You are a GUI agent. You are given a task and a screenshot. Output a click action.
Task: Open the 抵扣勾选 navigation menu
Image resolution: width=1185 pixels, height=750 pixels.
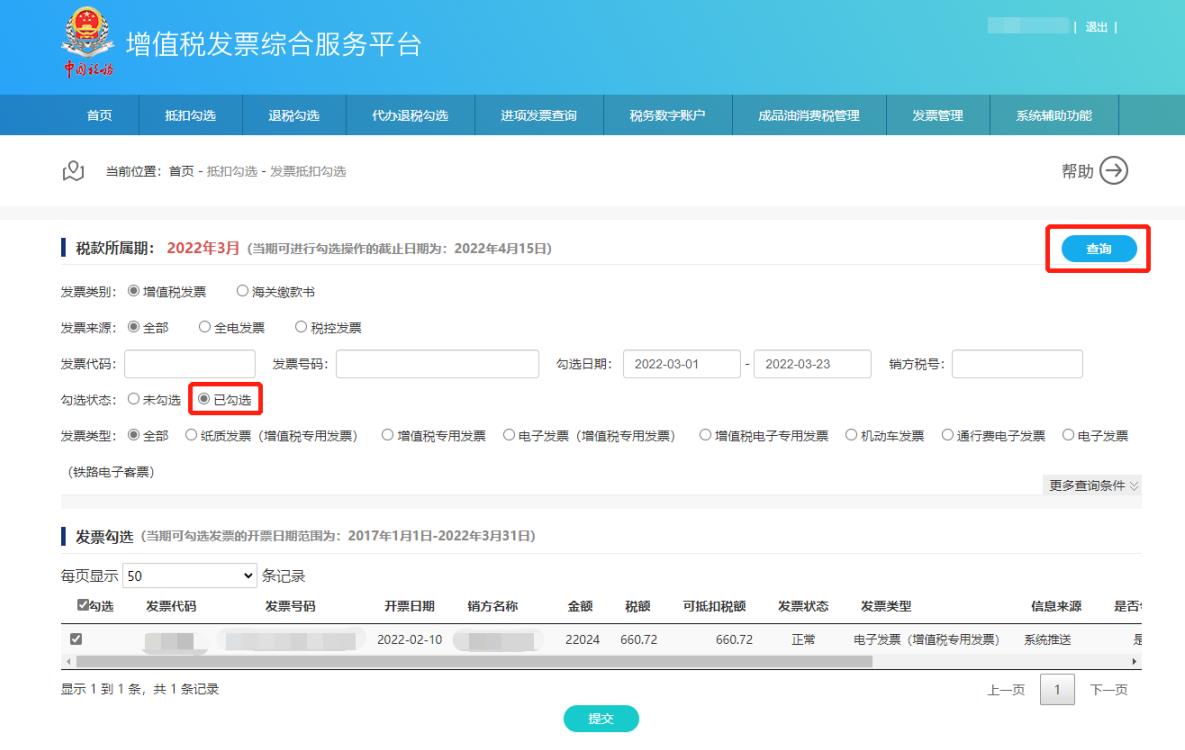[190, 115]
